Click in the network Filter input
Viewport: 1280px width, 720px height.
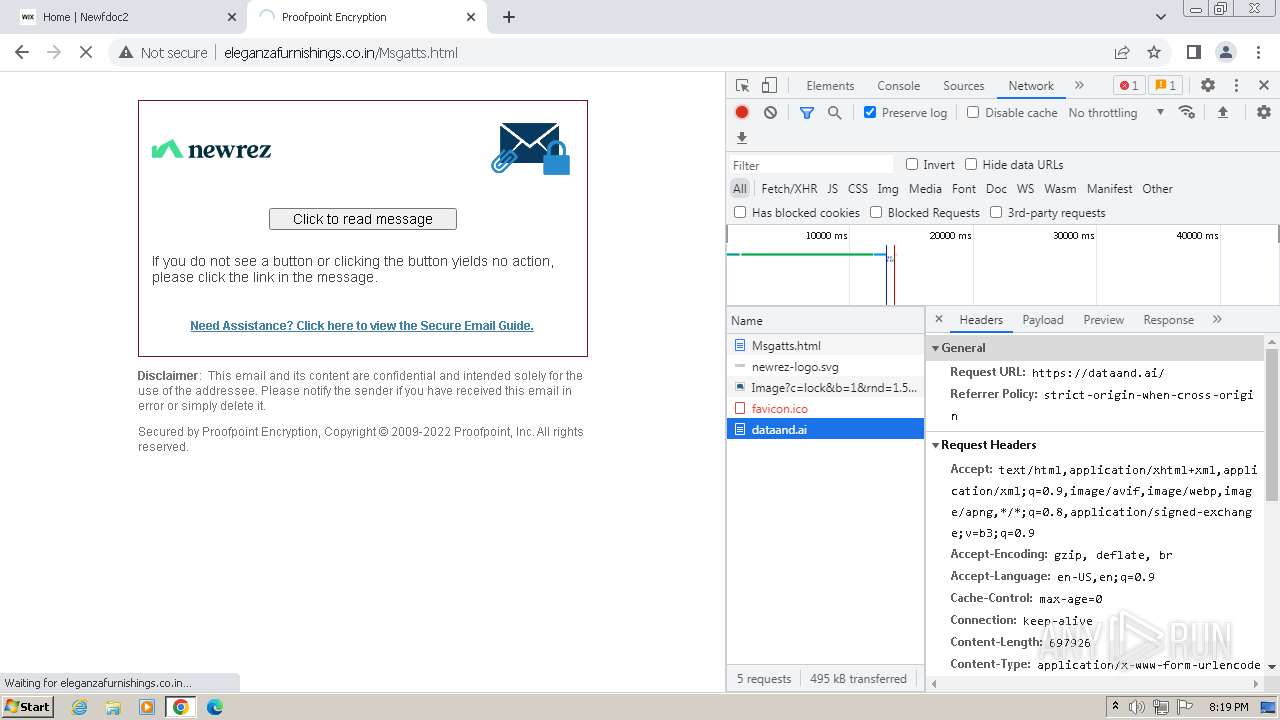click(811, 165)
